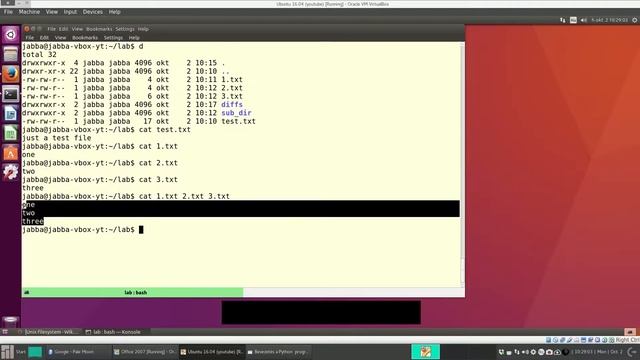Screen dimensions: 640x360
Task: Switch to 'Unix filesystem - Wik...' panel task
Action: [48, 332]
